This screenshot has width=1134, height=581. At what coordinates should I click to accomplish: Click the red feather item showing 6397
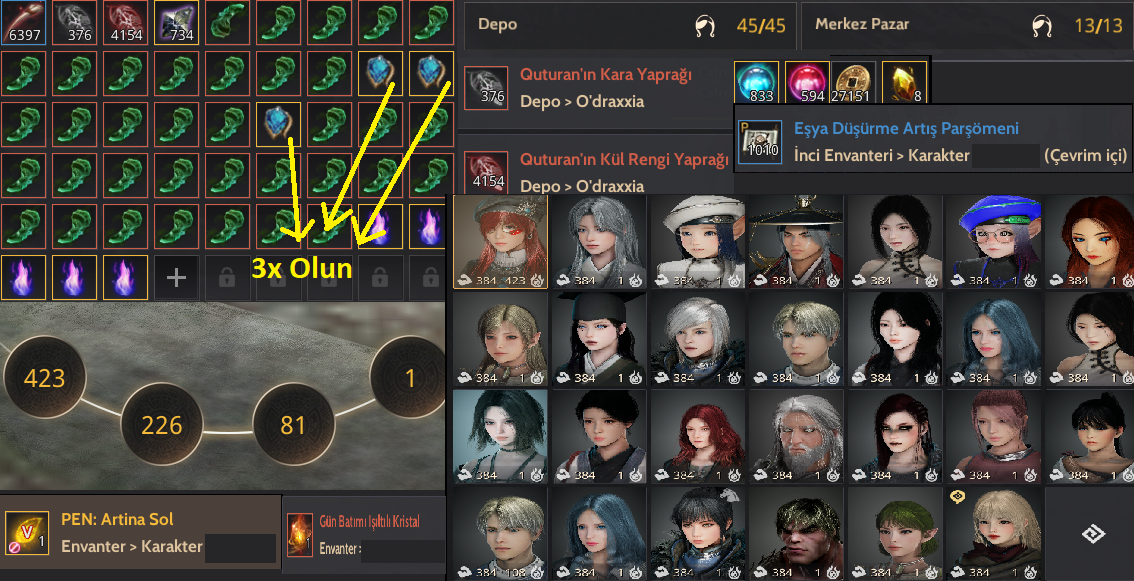pyautogui.click(x=24, y=22)
